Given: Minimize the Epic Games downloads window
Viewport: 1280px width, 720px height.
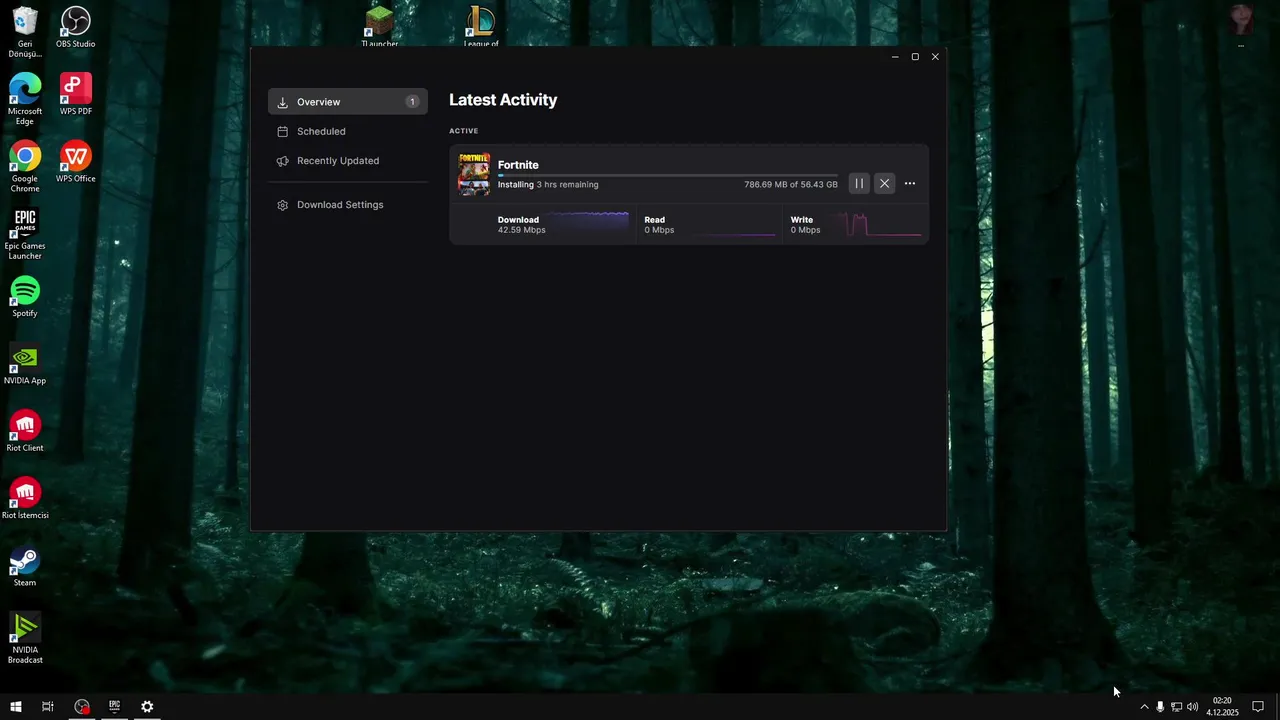Looking at the screenshot, I should tap(895, 57).
